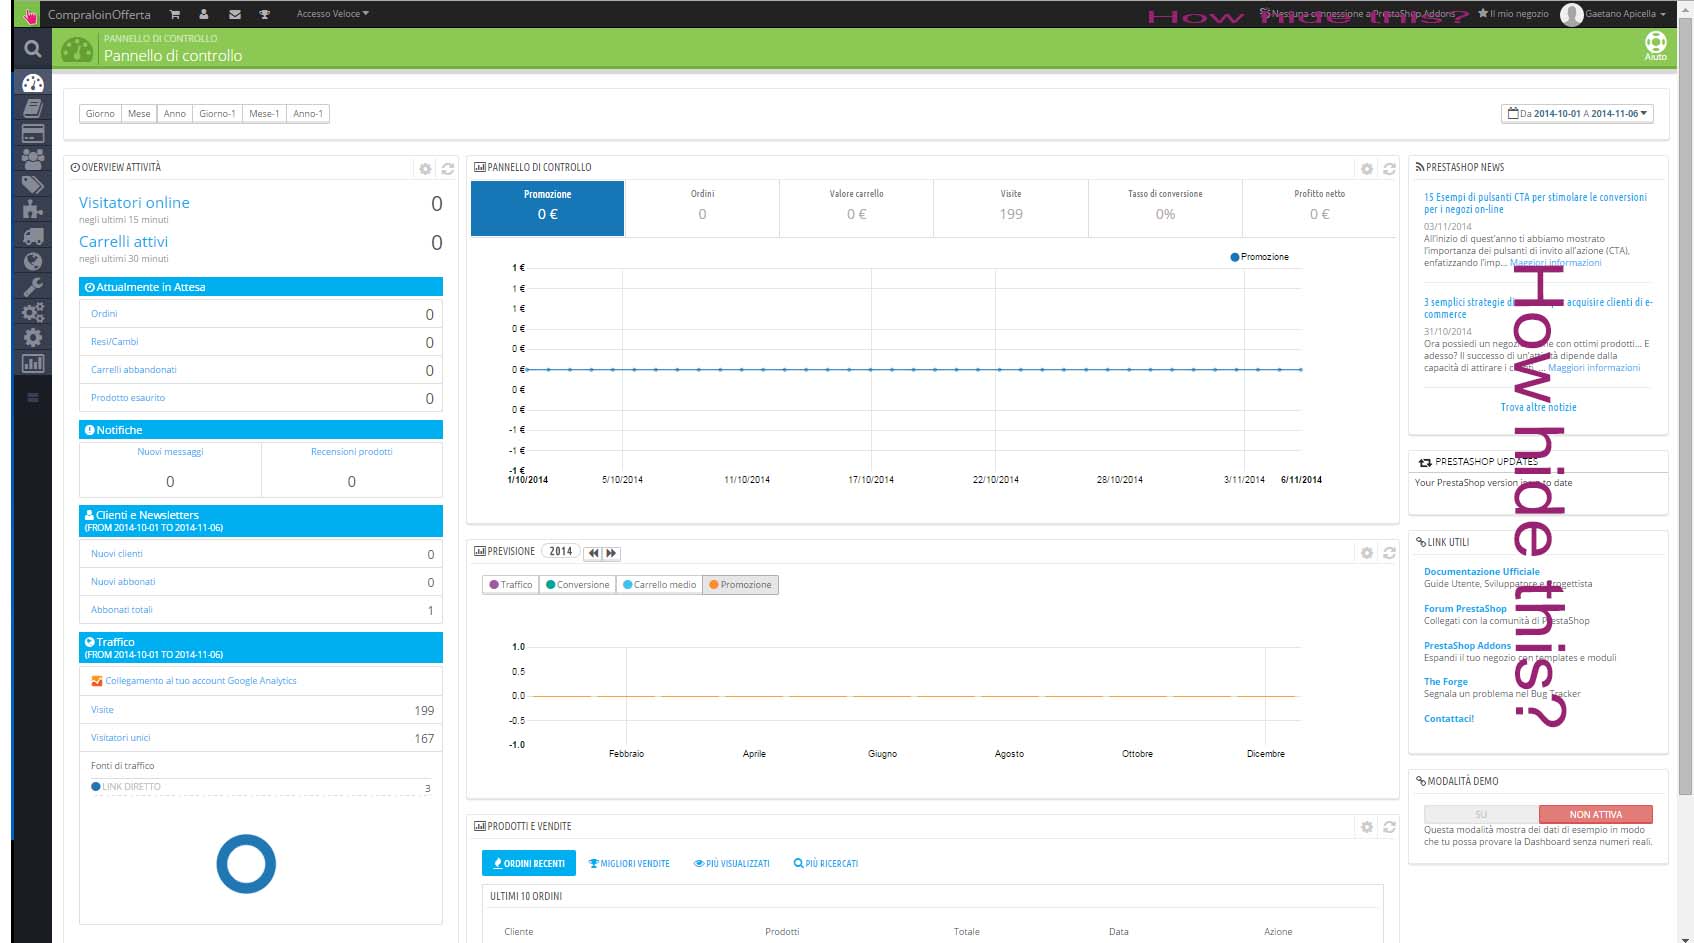Go to next forecast year arrow

tap(611, 553)
